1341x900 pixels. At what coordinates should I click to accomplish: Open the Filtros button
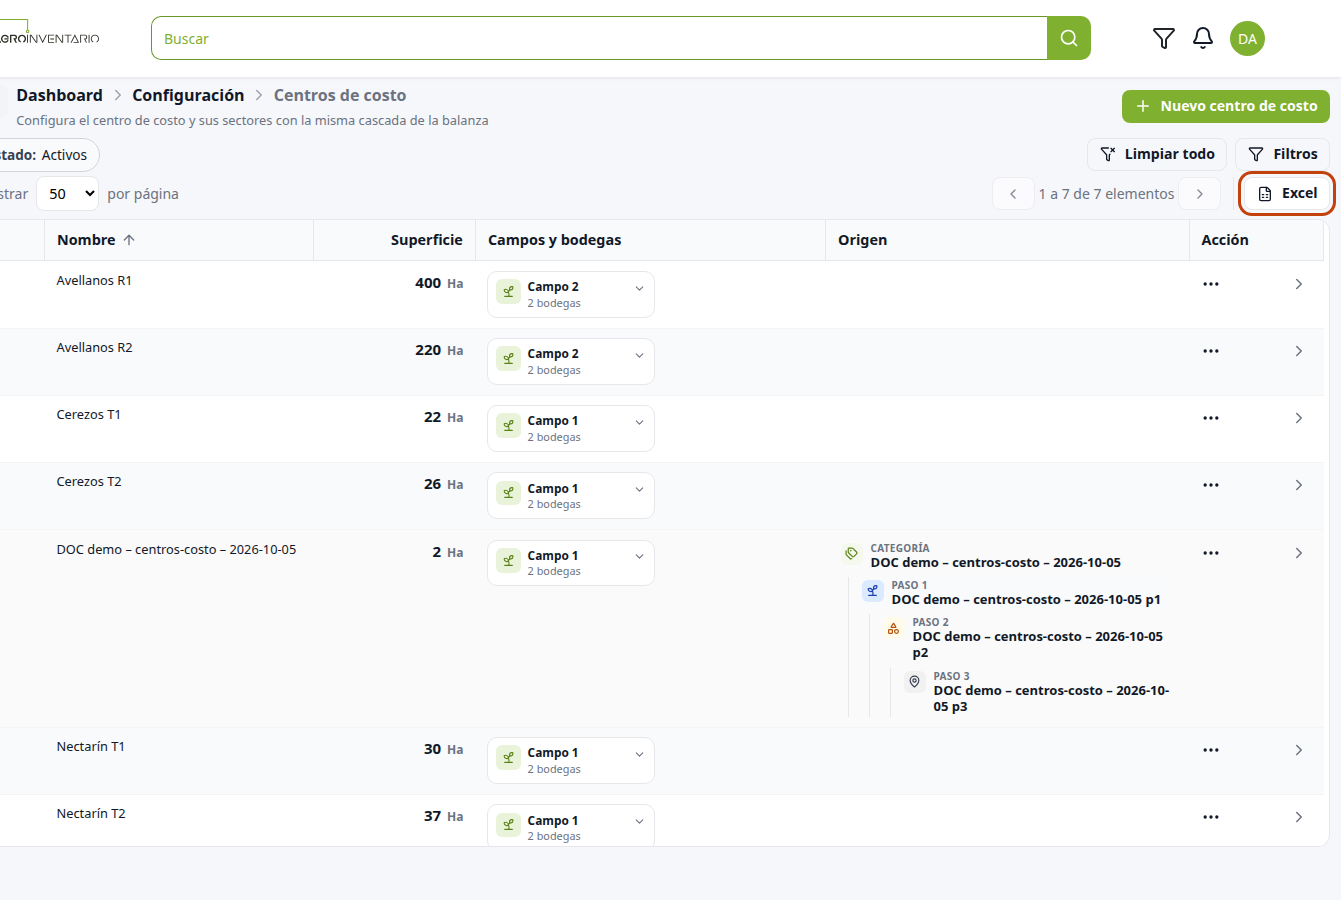tap(1283, 154)
